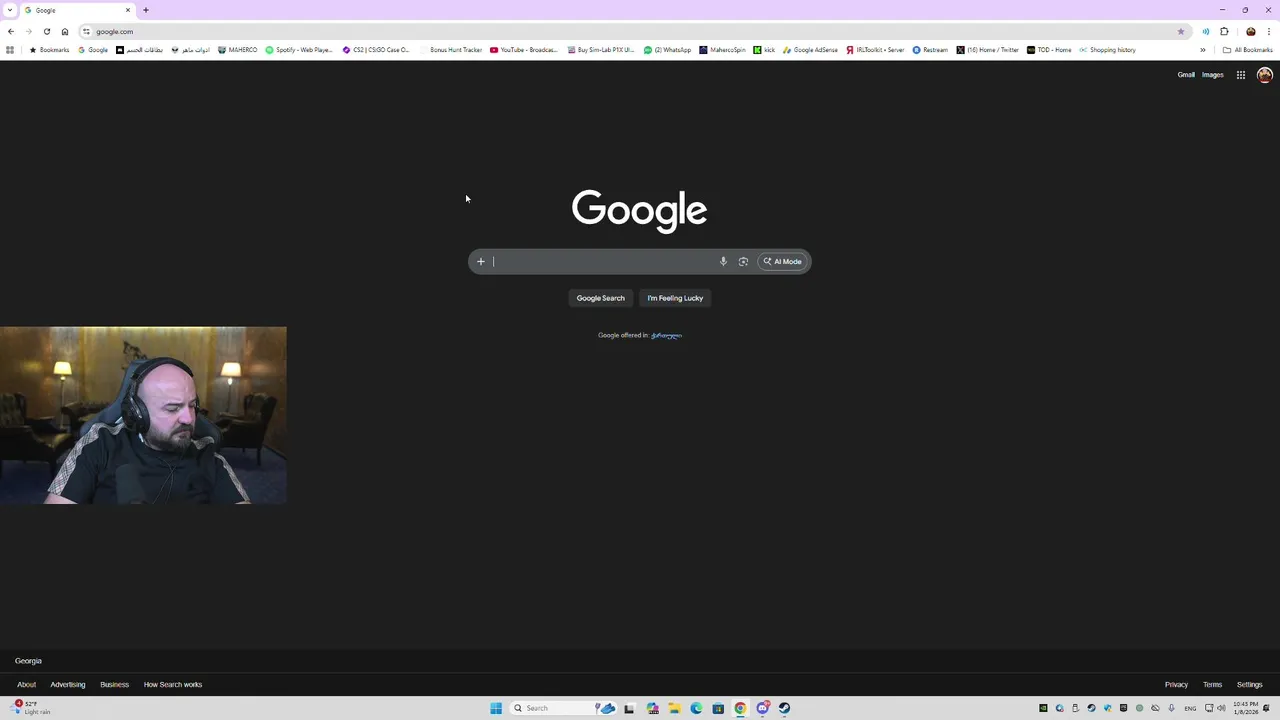Open Buy Sim-Lab P1X bookmark
This screenshot has width=1280, height=720.
point(601,50)
